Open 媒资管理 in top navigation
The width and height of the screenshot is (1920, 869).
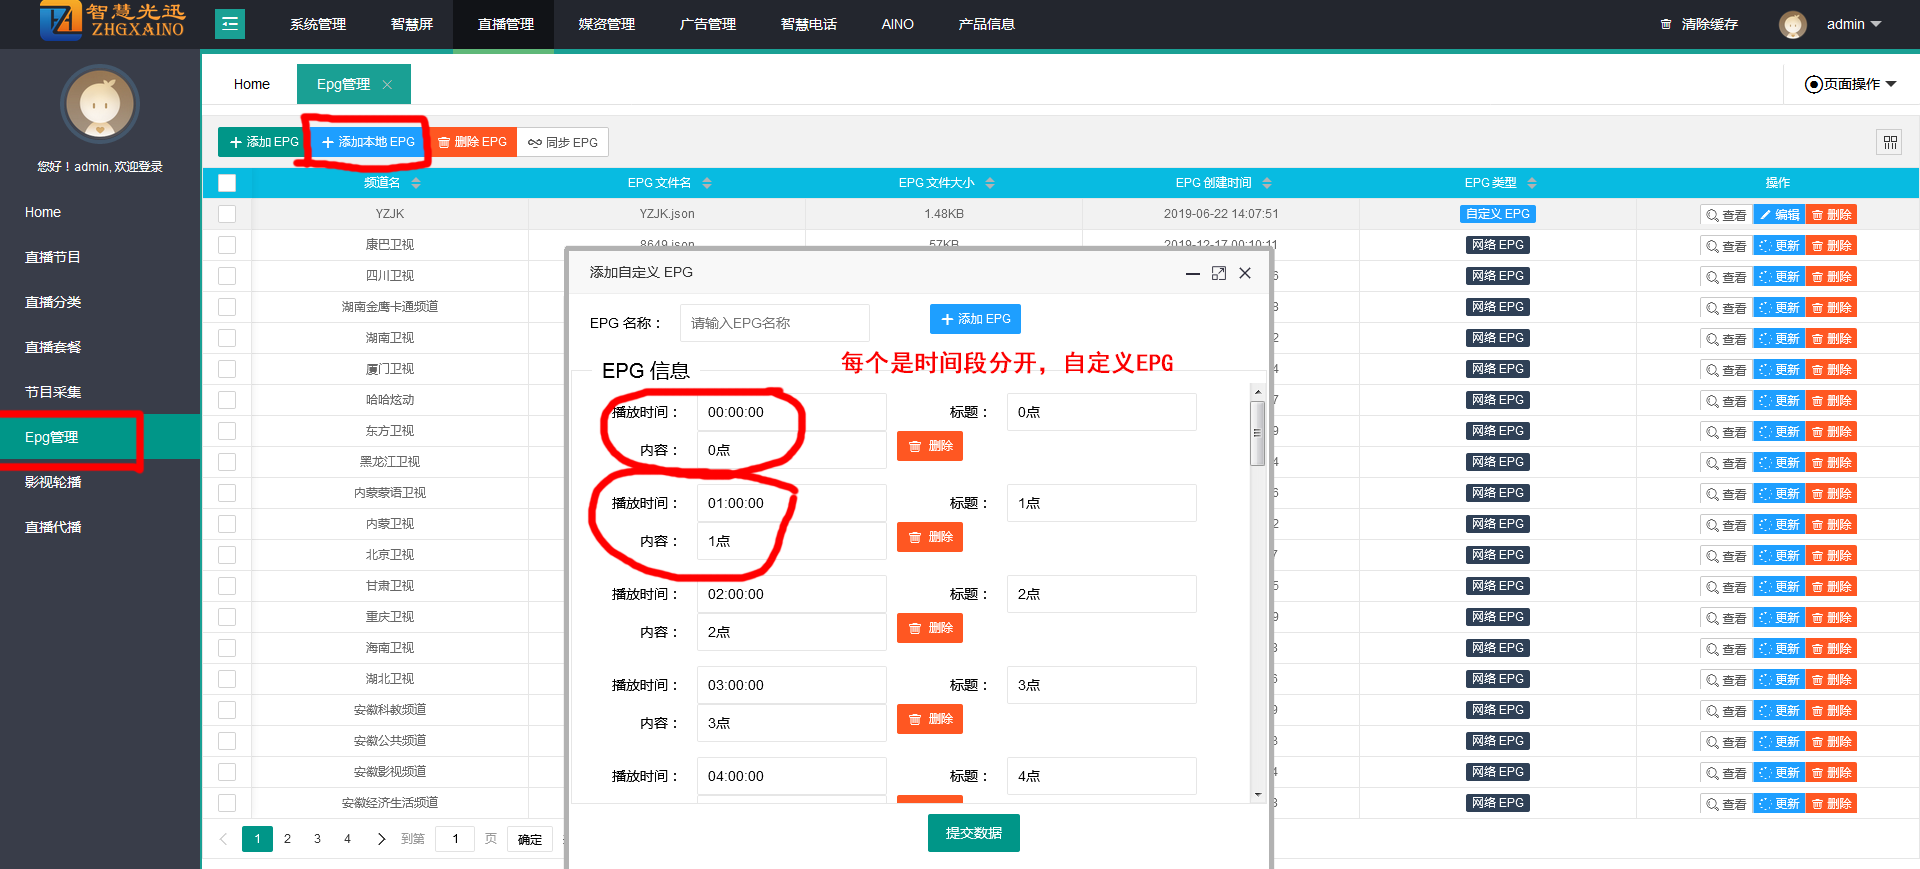click(x=606, y=25)
